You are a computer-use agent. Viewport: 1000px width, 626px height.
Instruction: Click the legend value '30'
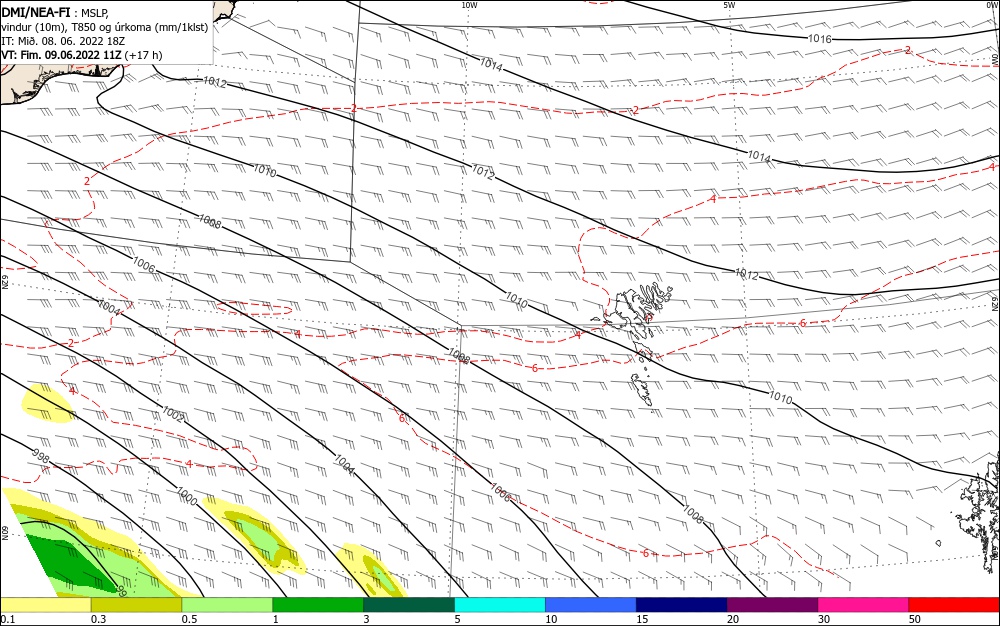pyautogui.click(x=824, y=619)
